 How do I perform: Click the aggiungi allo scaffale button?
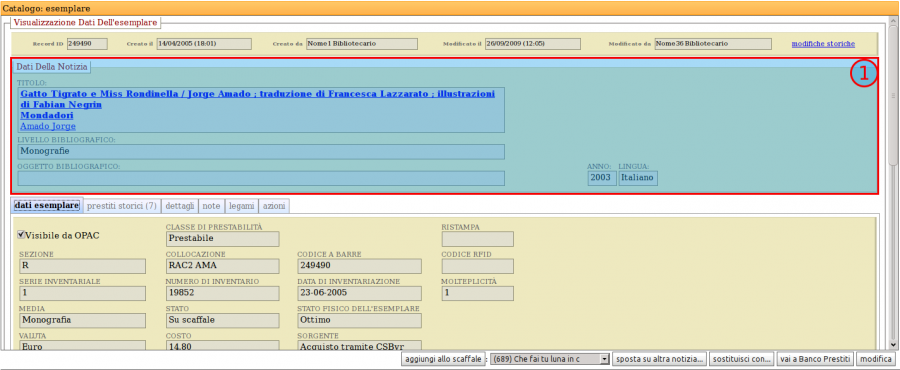point(444,359)
